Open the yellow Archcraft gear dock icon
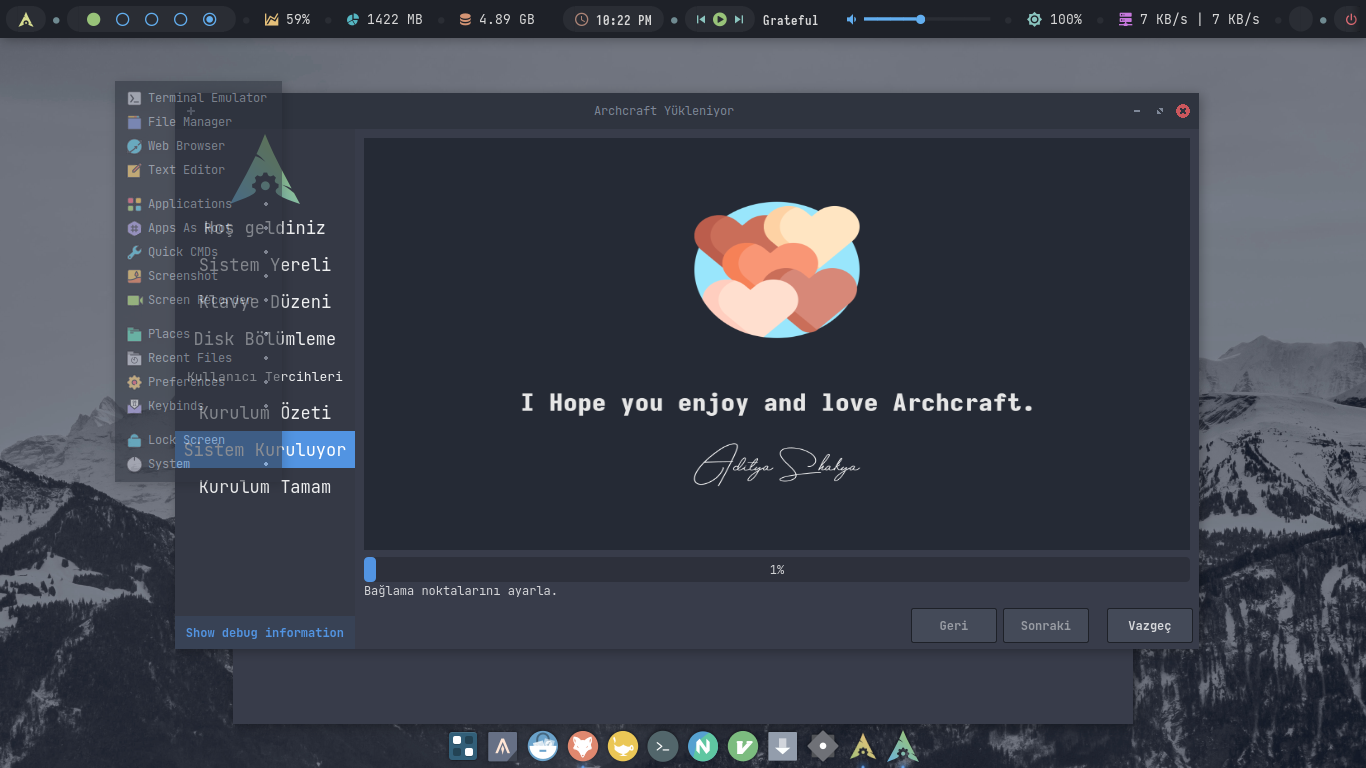The width and height of the screenshot is (1366, 768). 863,746
